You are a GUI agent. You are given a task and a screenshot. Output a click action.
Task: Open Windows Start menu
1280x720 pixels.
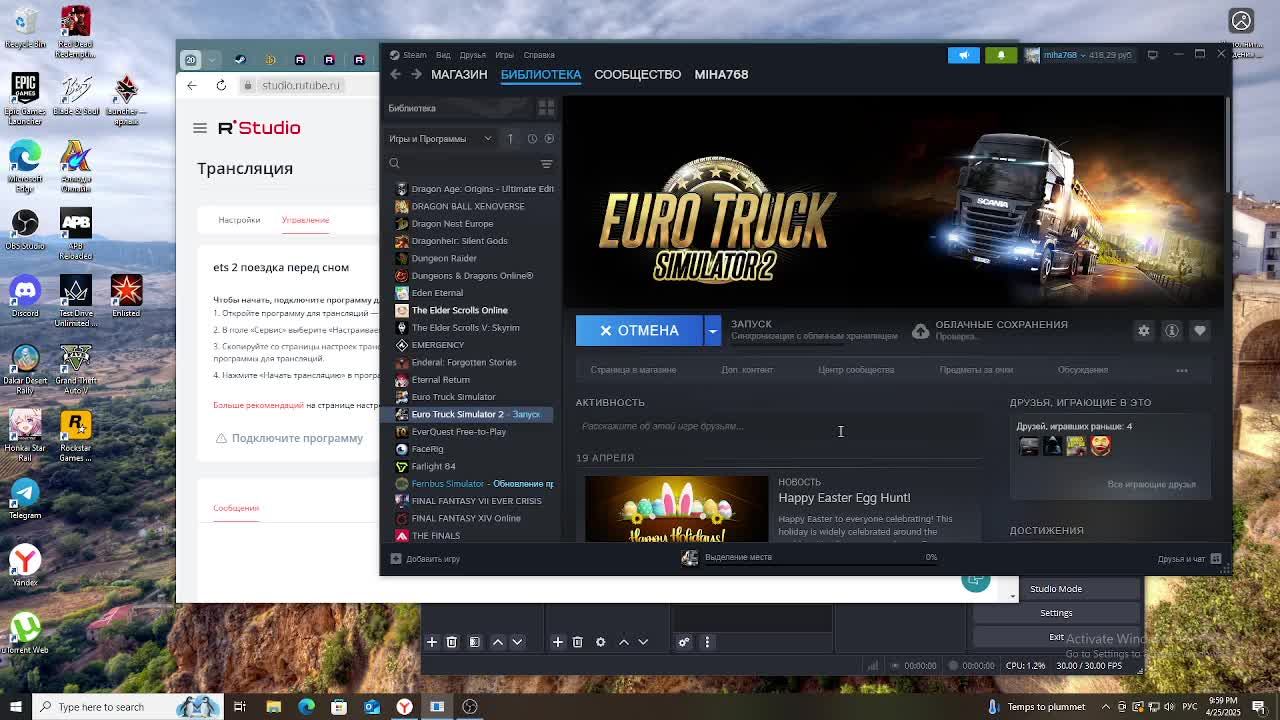point(15,707)
